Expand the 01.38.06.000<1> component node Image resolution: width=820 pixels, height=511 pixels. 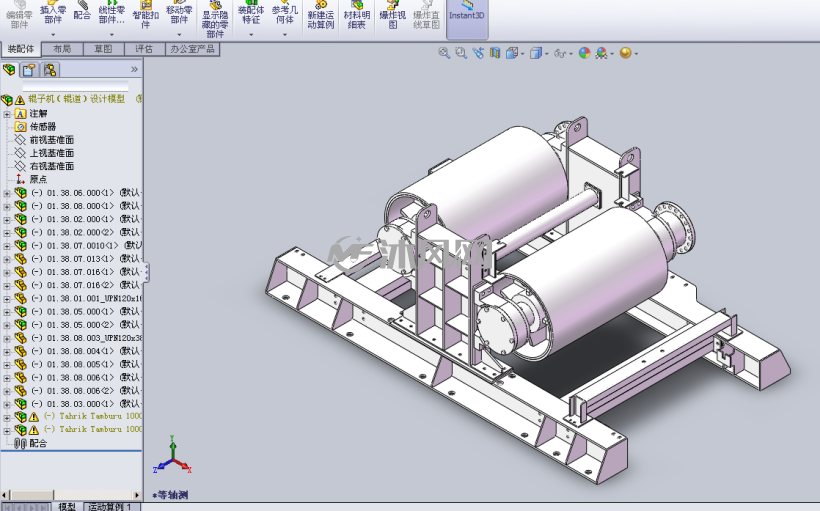[x=7, y=193]
